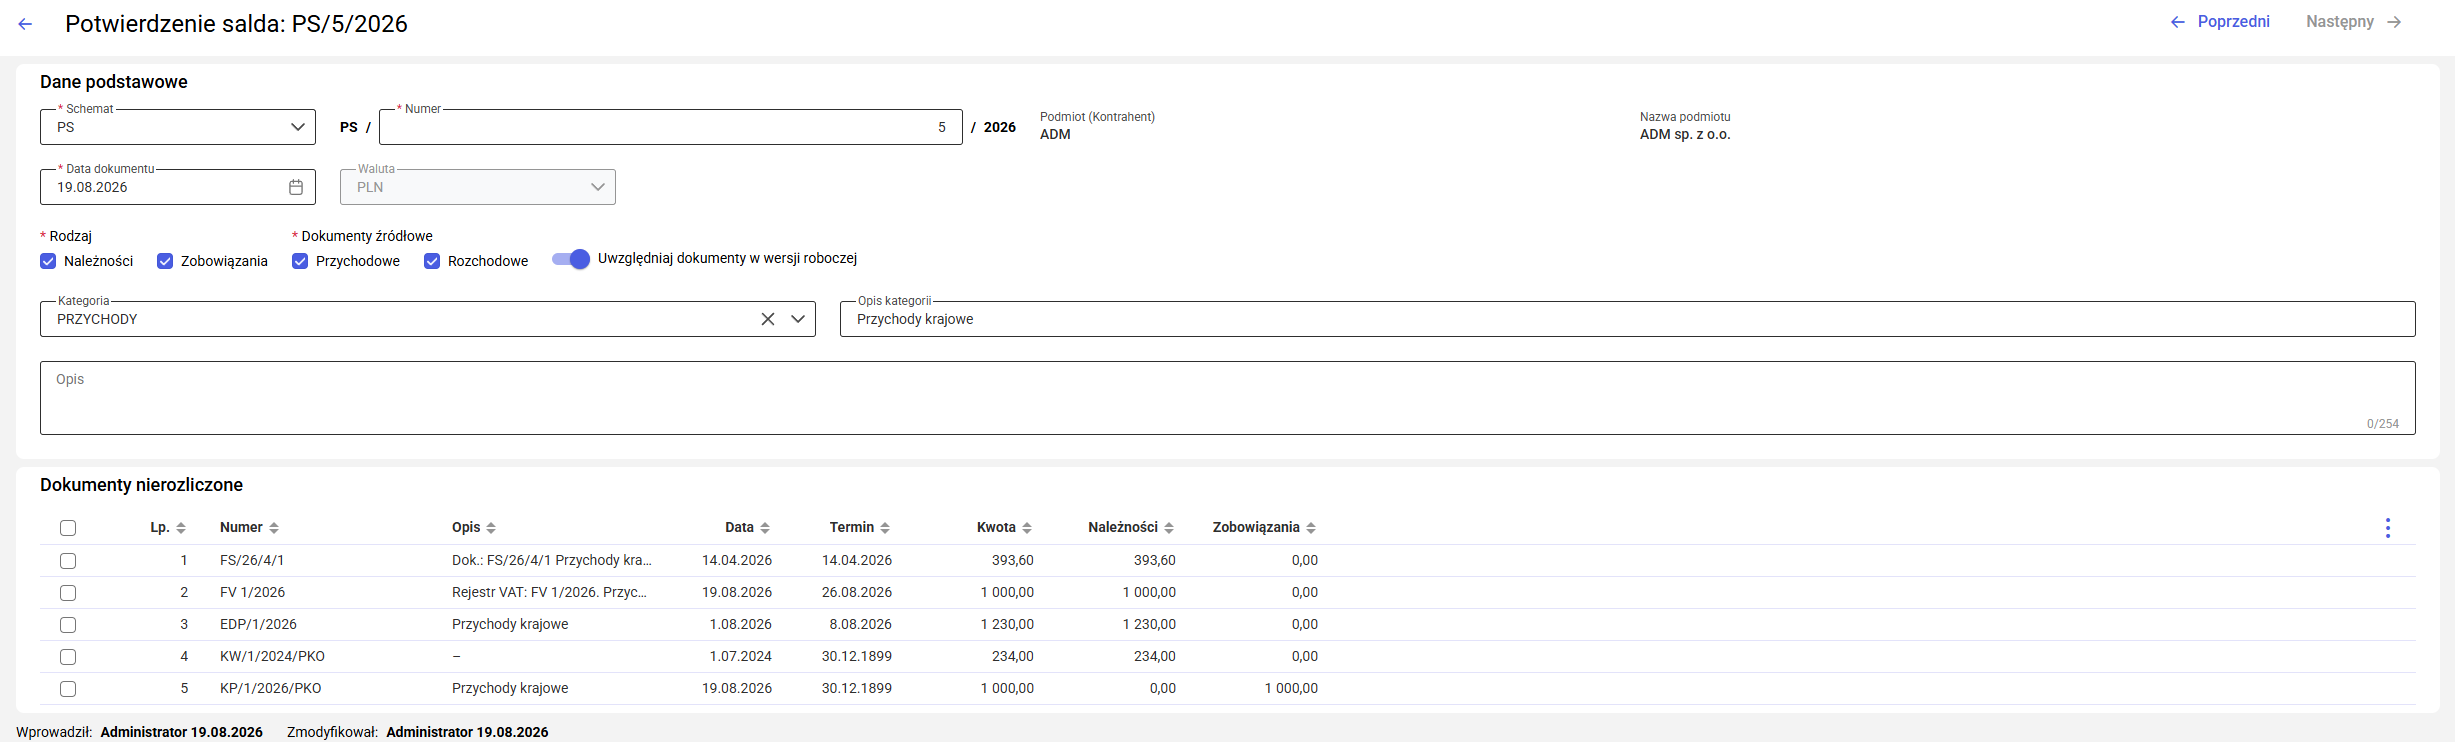2455x742 pixels.
Task: Sort table by Opis column arrows
Action: [491, 528]
